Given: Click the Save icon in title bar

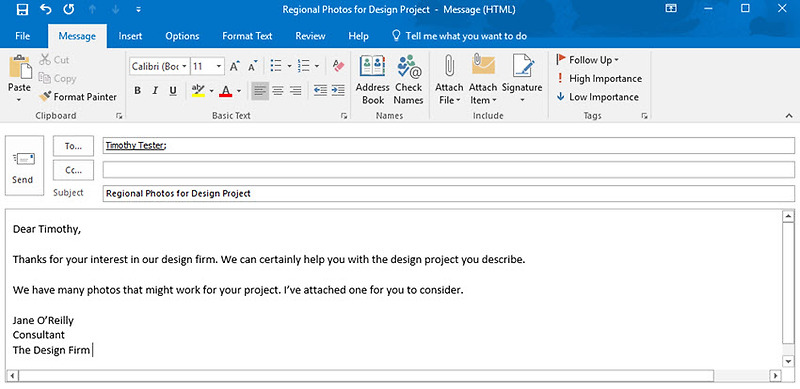Looking at the screenshot, I should pos(21,9).
